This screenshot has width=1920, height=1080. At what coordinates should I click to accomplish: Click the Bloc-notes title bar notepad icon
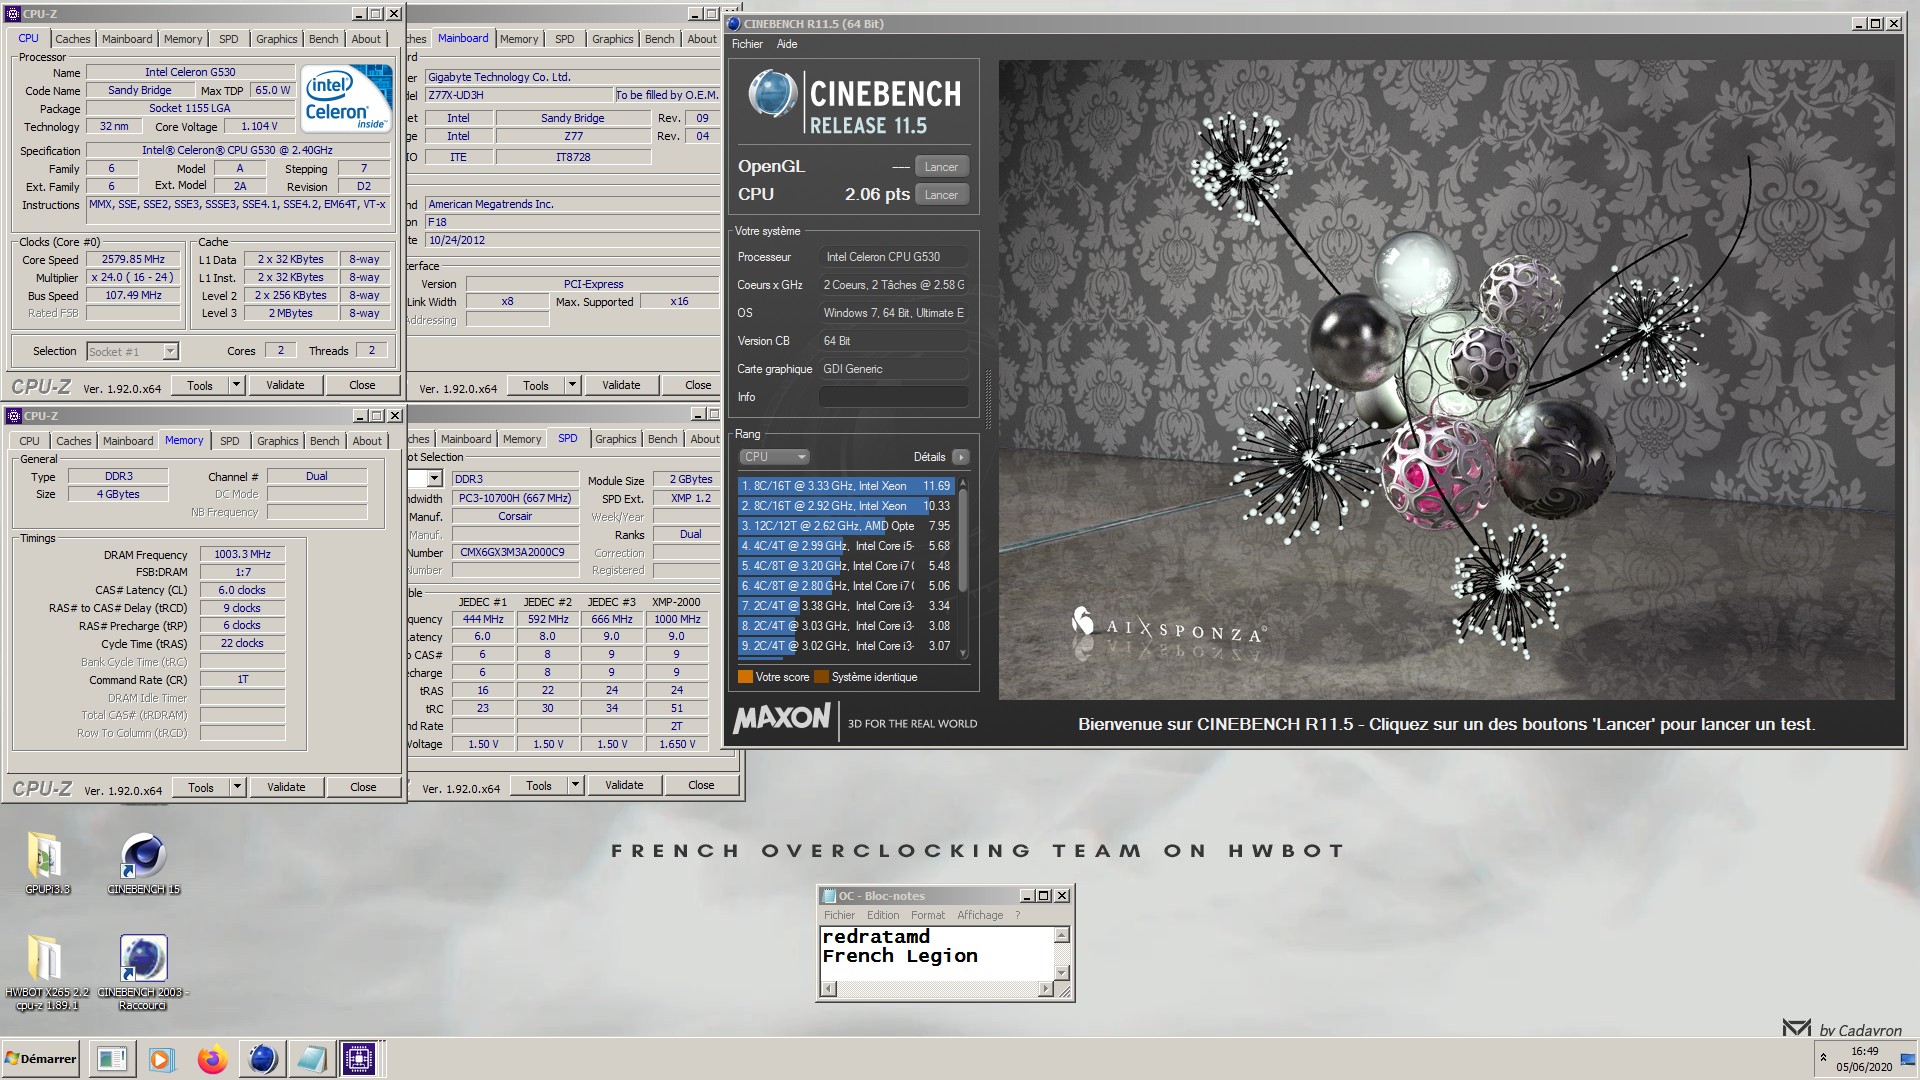828,896
